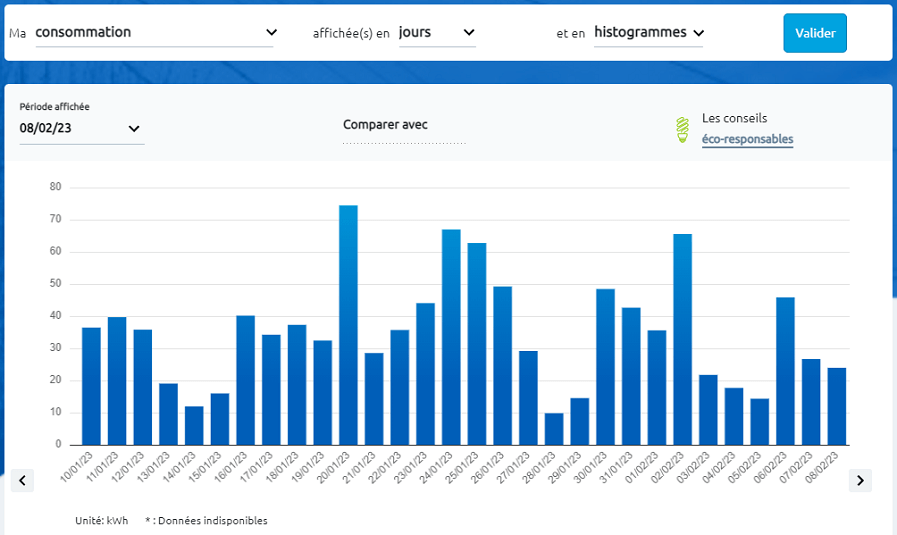Click the bar for 20/01/23
The height and width of the screenshot is (535, 897).
point(348,325)
